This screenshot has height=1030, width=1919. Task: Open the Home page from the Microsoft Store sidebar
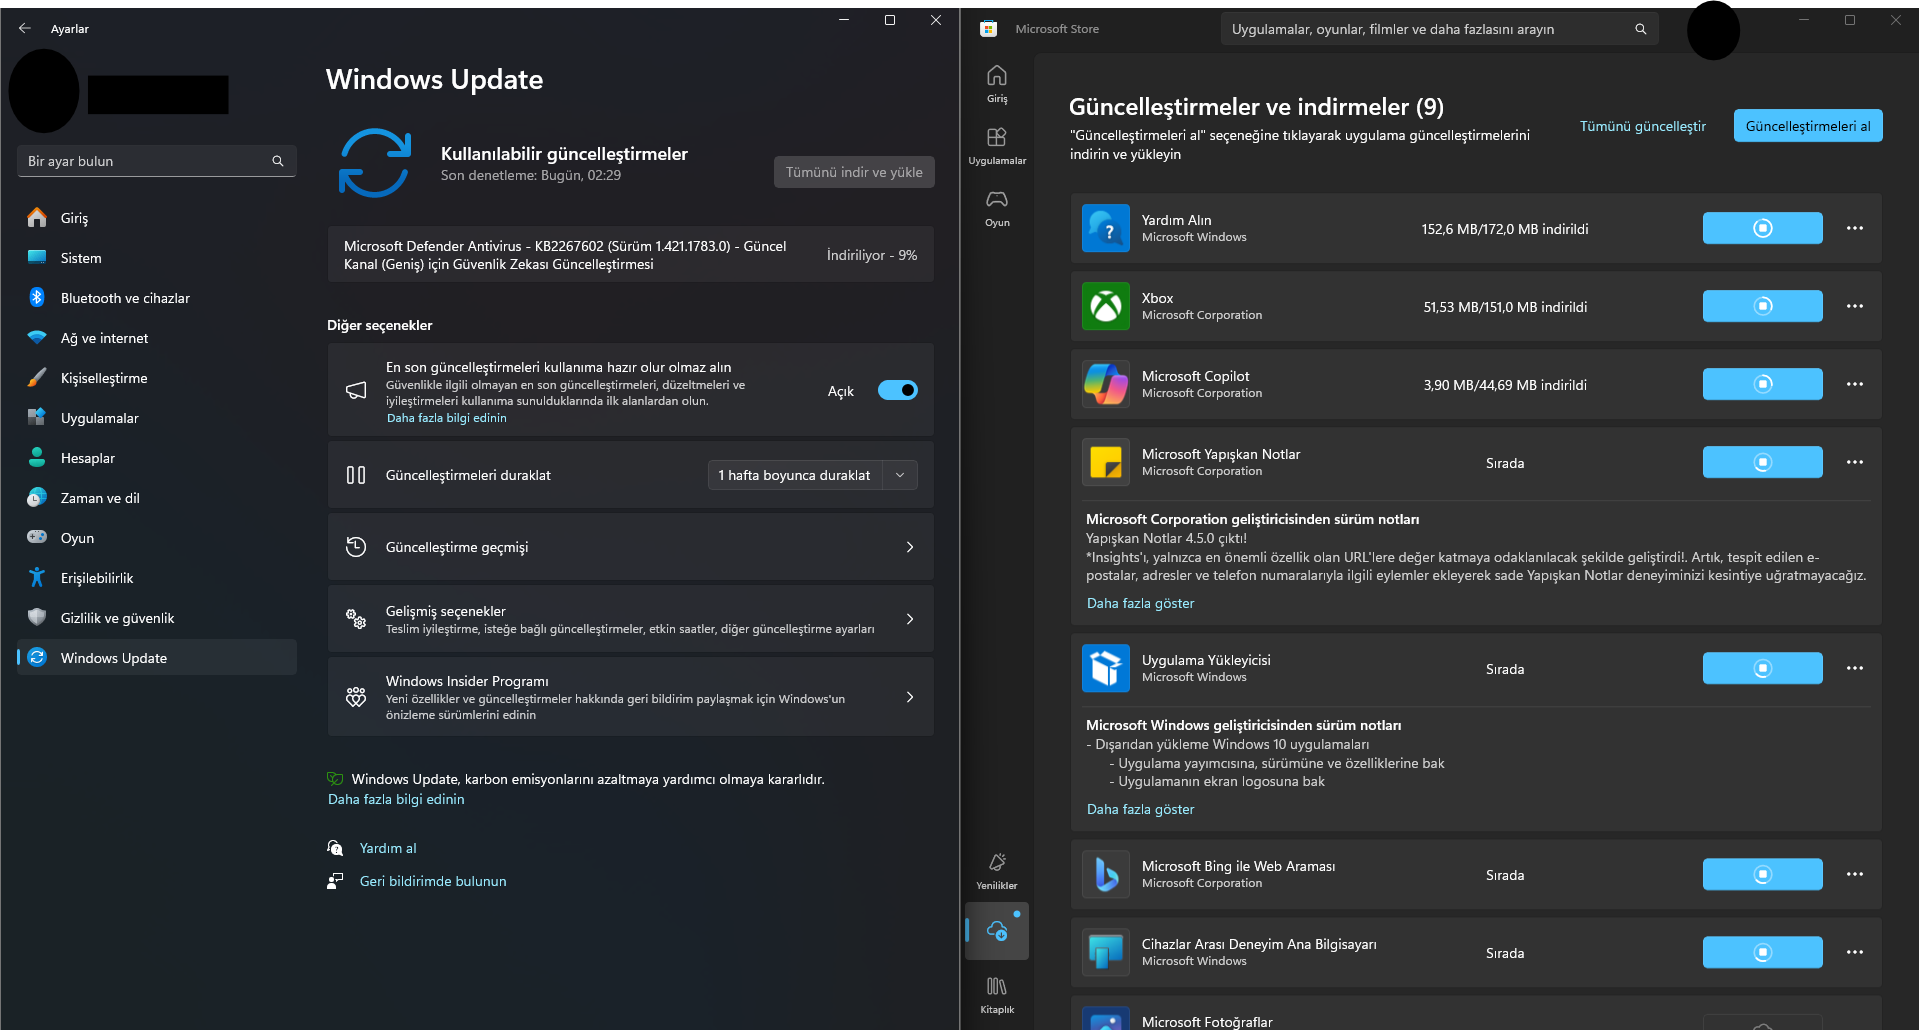pos(997,84)
